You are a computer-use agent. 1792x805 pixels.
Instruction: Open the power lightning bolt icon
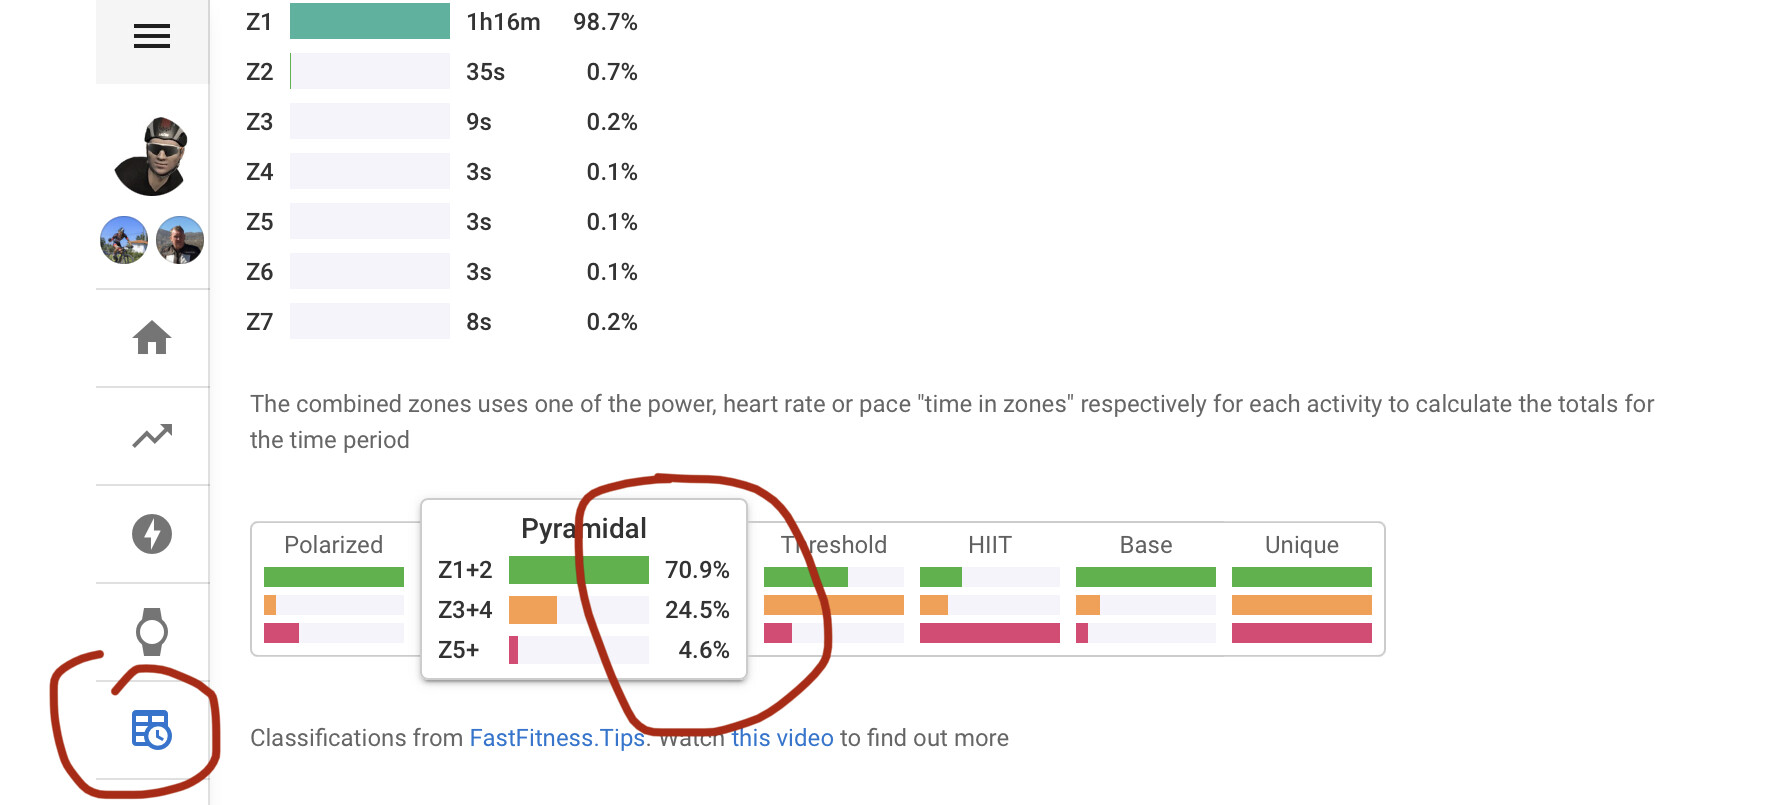(x=152, y=534)
